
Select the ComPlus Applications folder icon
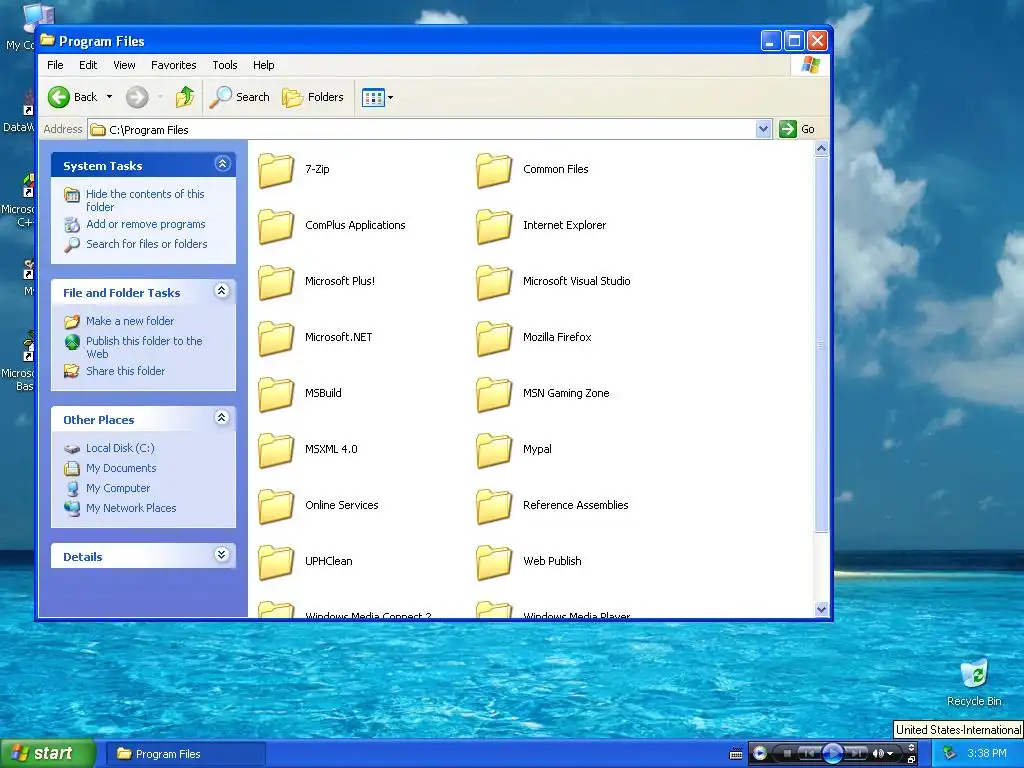pyautogui.click(x=276, y=226)
